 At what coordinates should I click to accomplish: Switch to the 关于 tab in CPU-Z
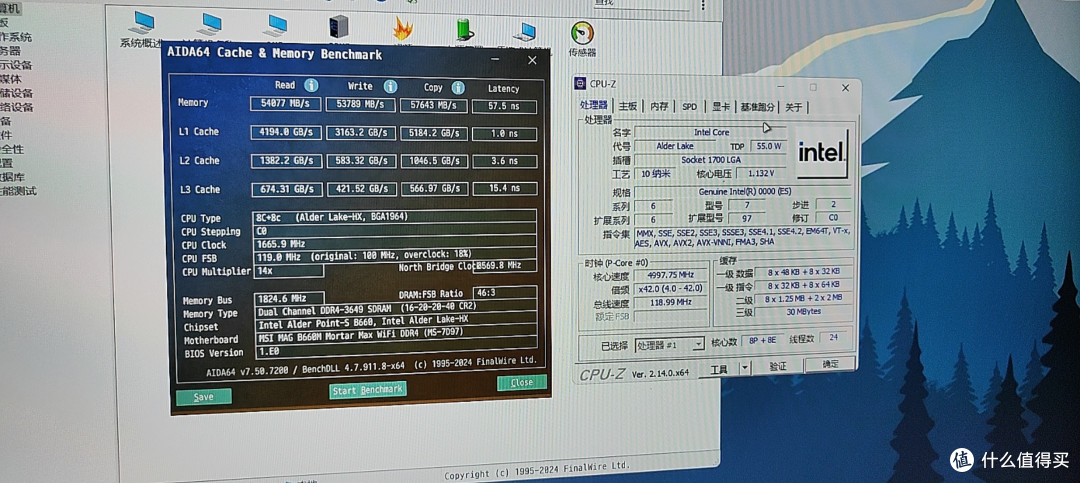(793, 107)
